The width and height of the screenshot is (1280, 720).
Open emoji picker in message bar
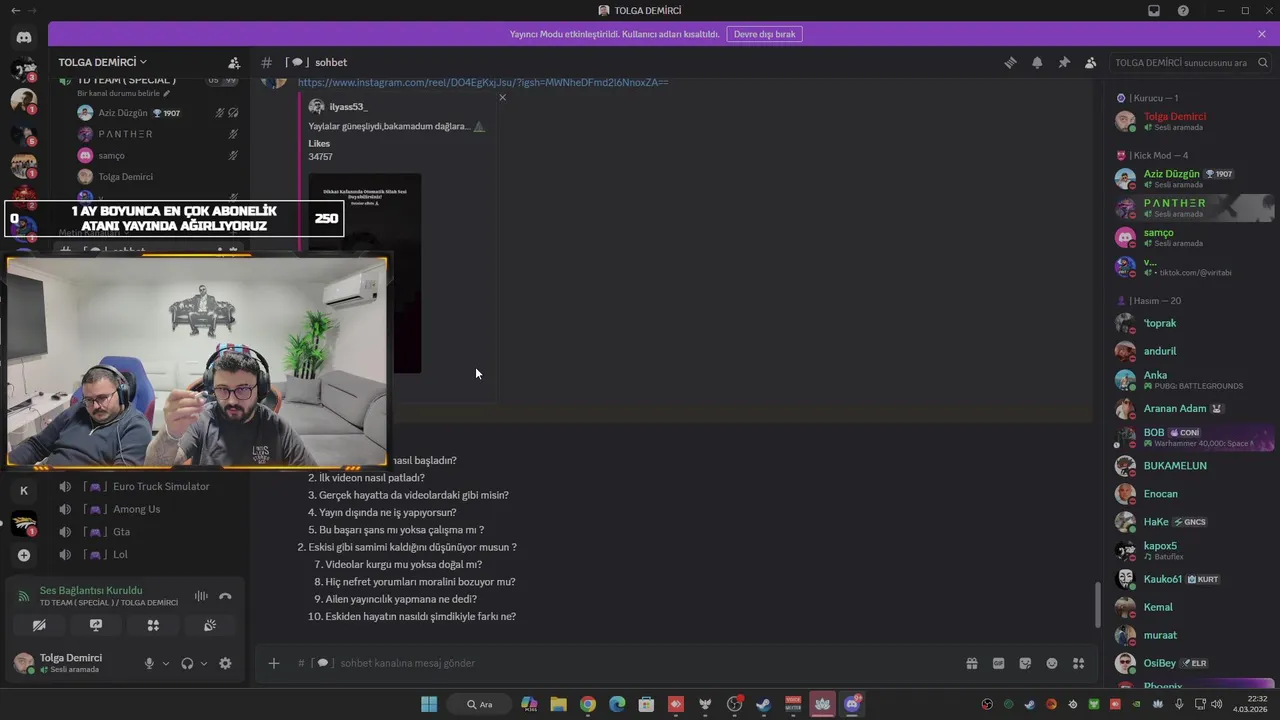pyautogui.click(x=1052, y=663)
